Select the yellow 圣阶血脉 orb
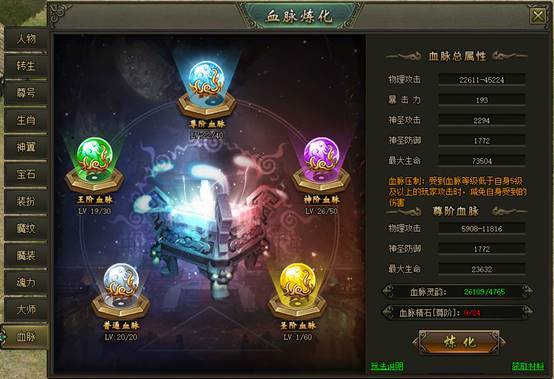Viewport: 554px width, 379px height. (297, 281)
